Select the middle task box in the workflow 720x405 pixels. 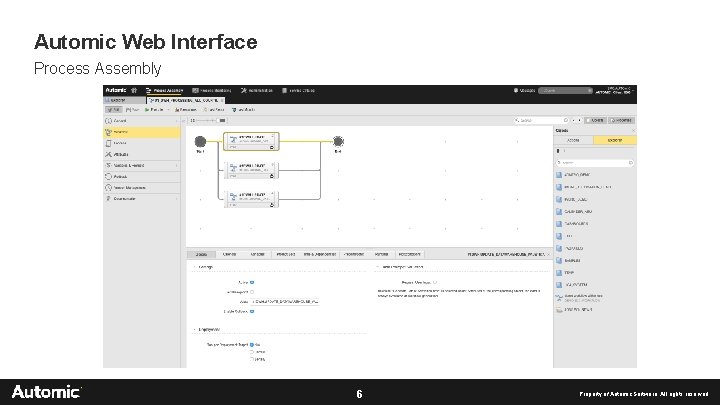click(x=251, y=170)
